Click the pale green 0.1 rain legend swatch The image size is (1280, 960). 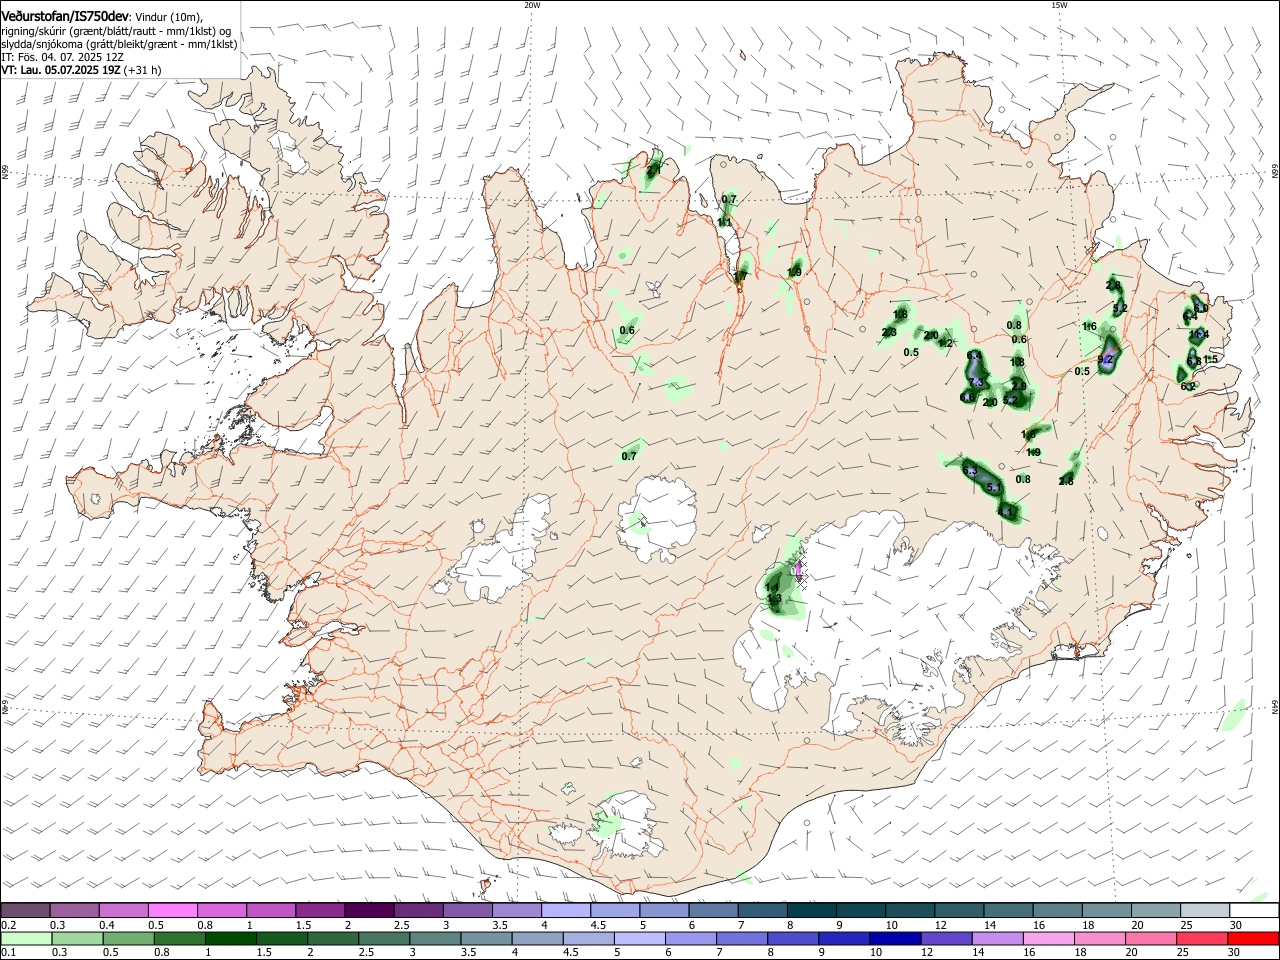pos(27,938)
